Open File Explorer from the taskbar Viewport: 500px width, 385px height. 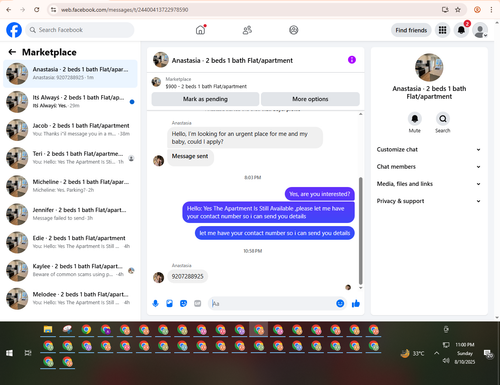click(48, 330)
